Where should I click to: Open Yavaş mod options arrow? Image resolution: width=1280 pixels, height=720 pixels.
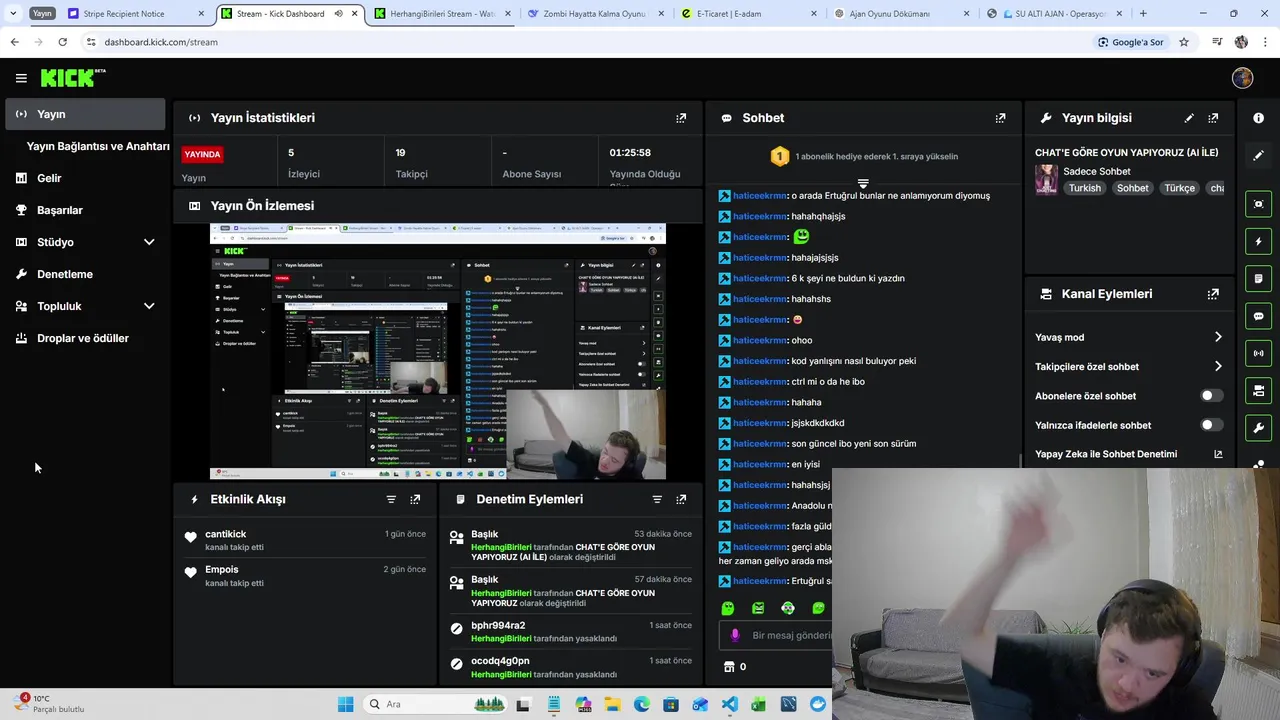pos(1218,337)
